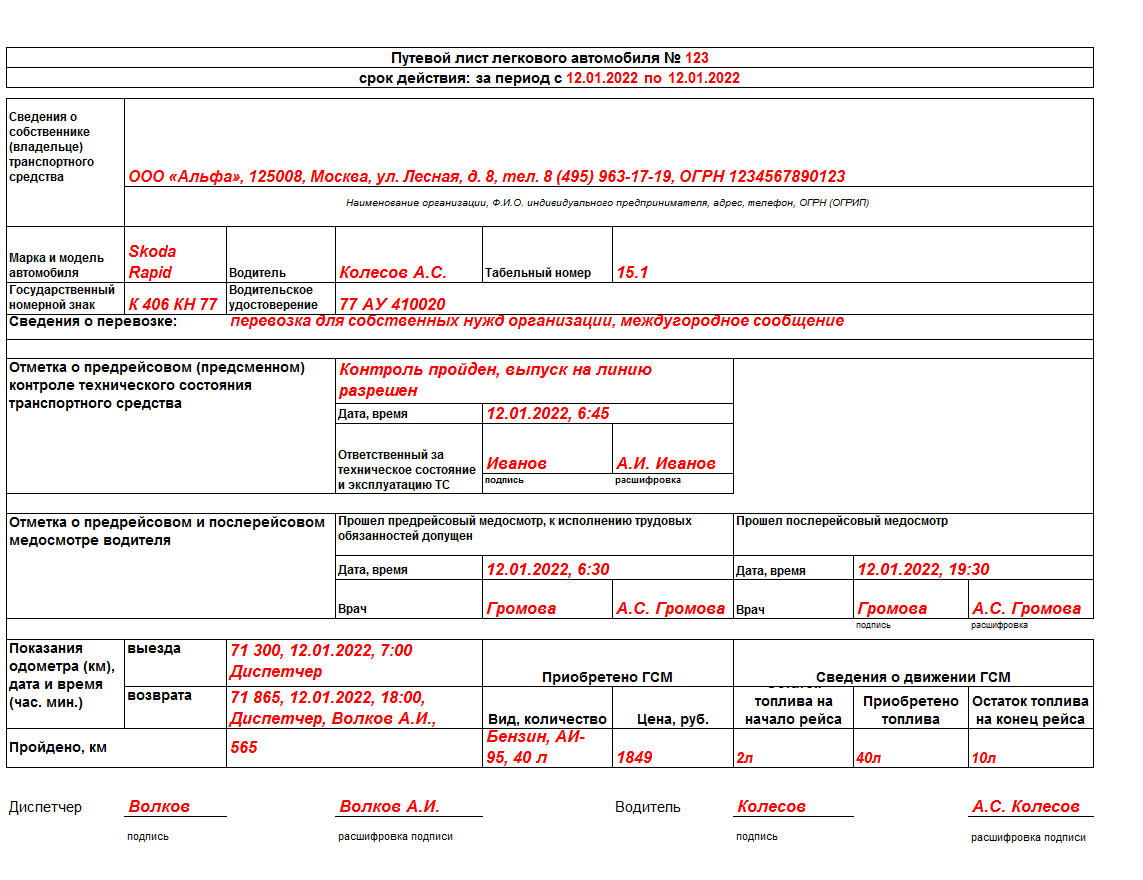1143x880 pixels.
Task: Click the fuel type cell Бензин, АИ-95, 40 л
Action: click(547, 747)
